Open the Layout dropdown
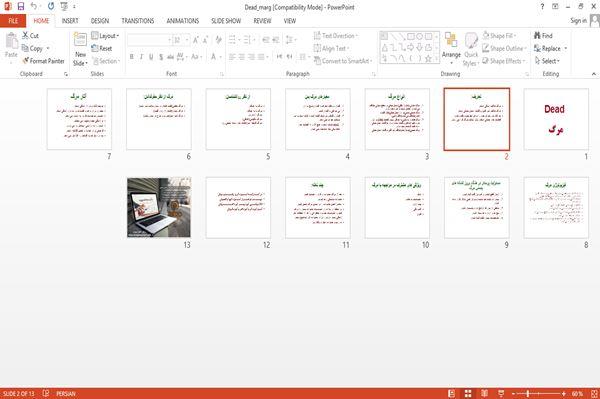Viewport: 600px width, 399px height. (x=105, y=36)
